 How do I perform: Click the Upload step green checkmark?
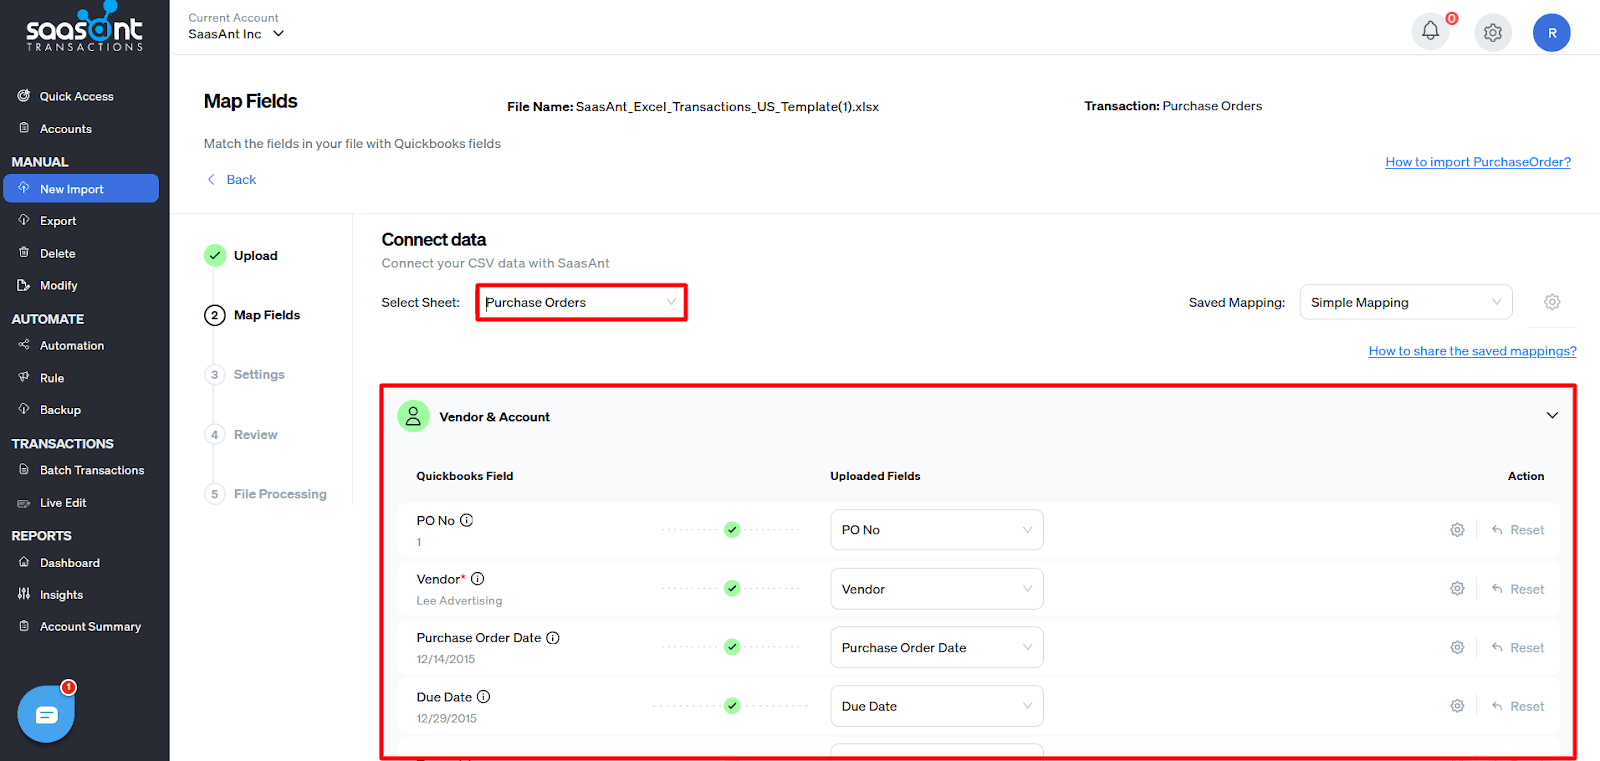[x=215, y=255]
